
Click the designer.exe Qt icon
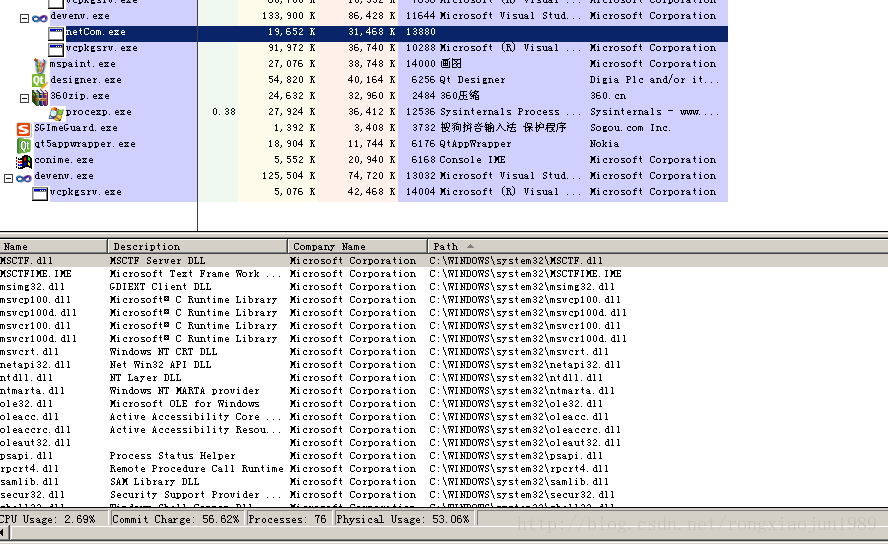[39, 81]
